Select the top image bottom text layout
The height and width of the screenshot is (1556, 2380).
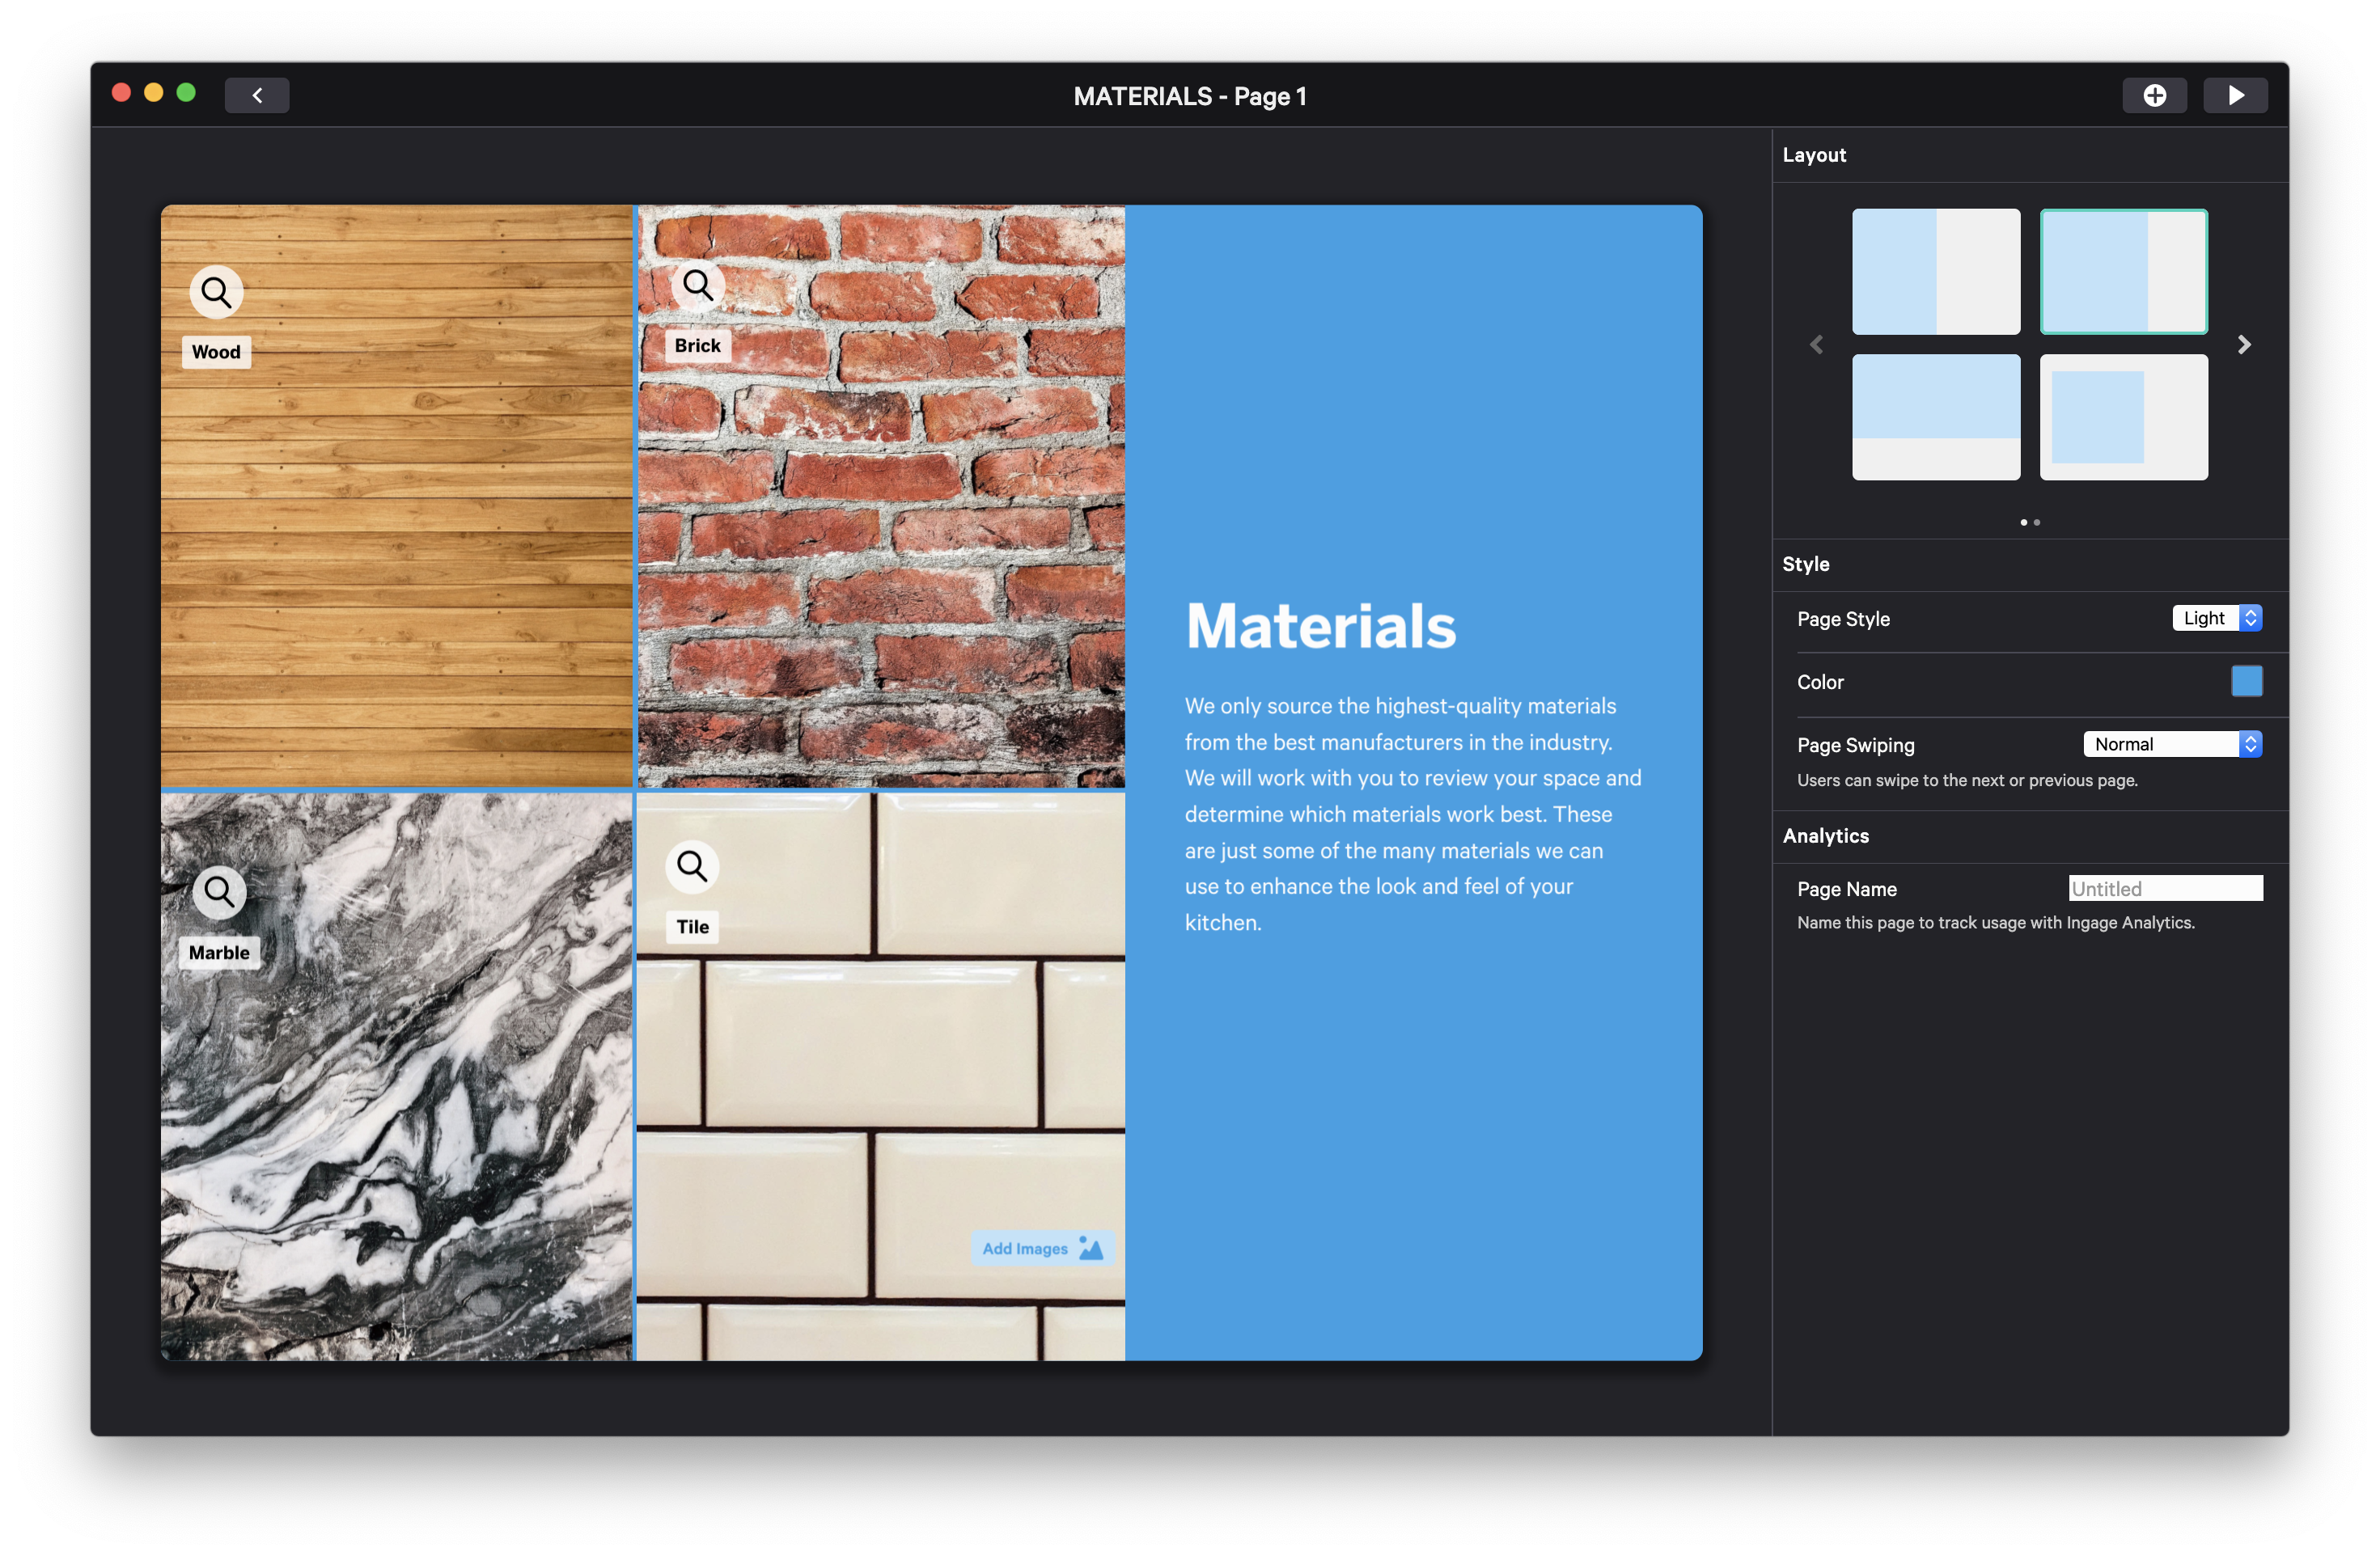coord(1935,417)
